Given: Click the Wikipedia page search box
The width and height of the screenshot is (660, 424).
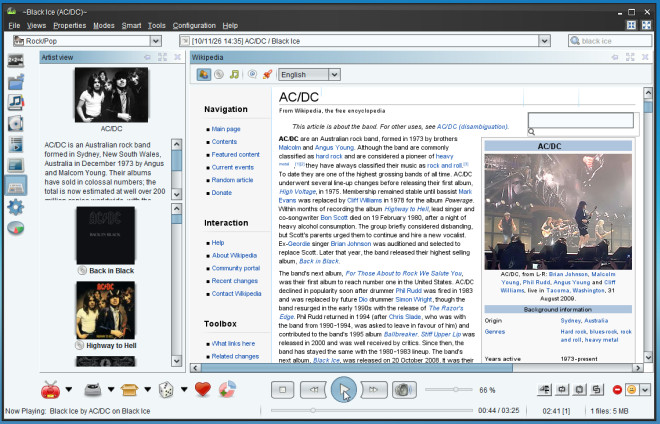Looking at the screenshot, I should [x=580, y=120].
